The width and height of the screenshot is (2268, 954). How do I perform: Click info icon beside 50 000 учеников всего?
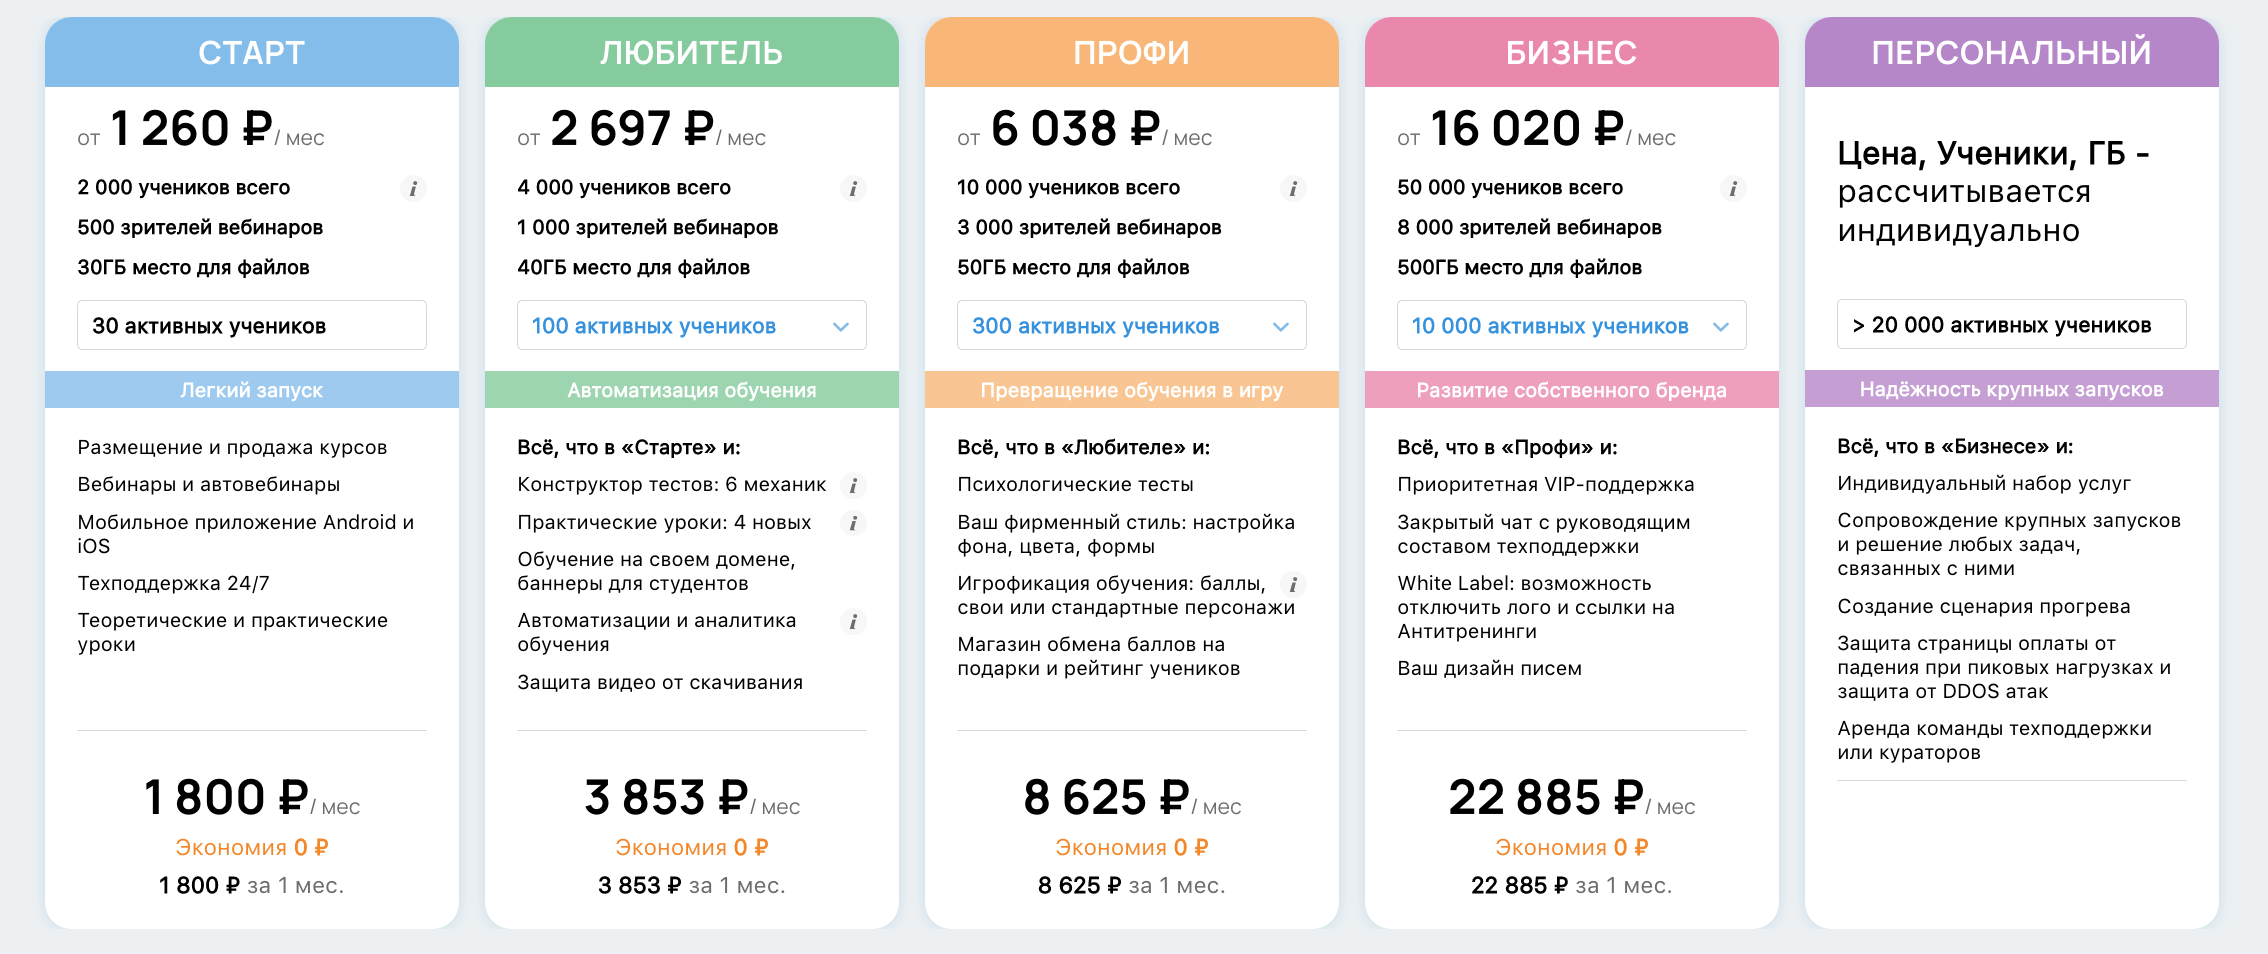click(x=1733, y=188)
